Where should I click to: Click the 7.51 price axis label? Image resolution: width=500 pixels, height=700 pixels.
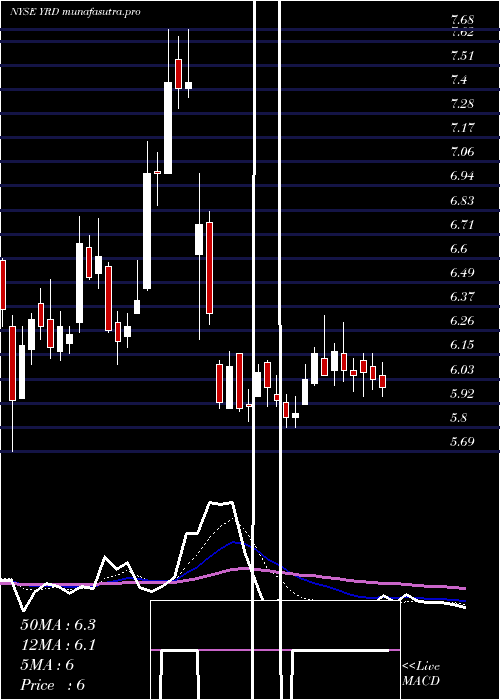pos(462,56)
